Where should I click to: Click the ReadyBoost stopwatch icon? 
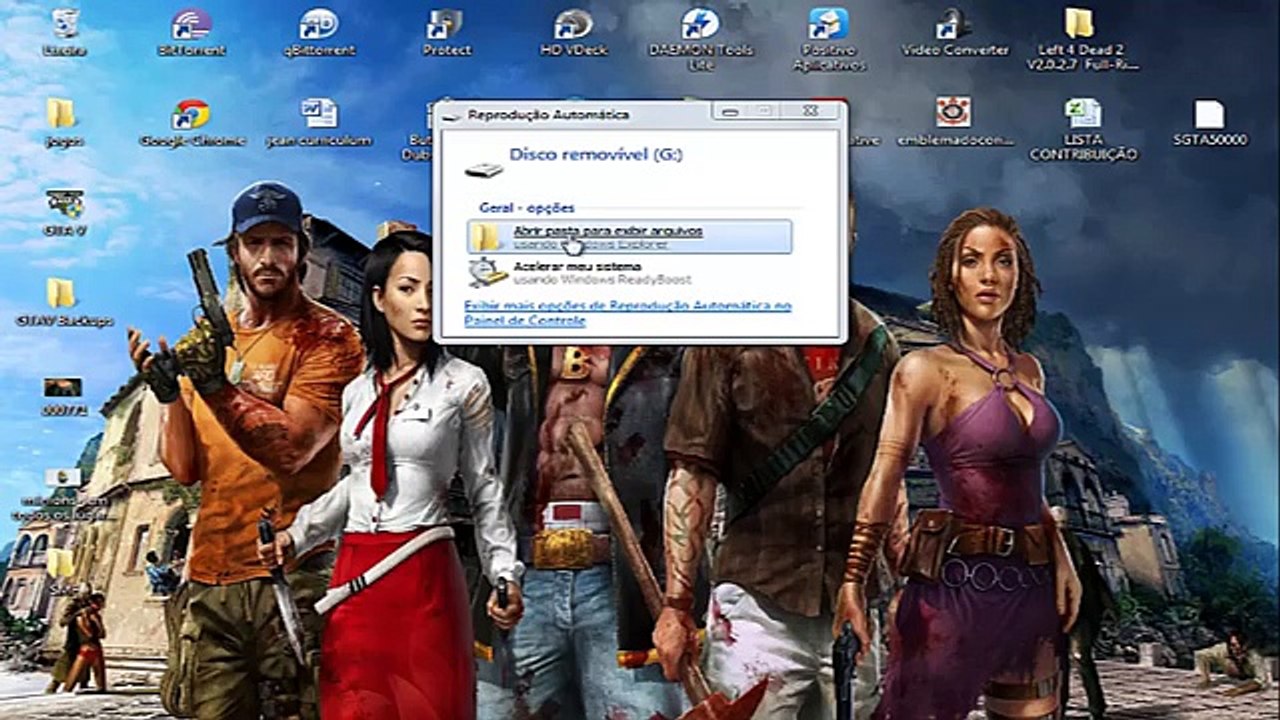coord(488,272)
